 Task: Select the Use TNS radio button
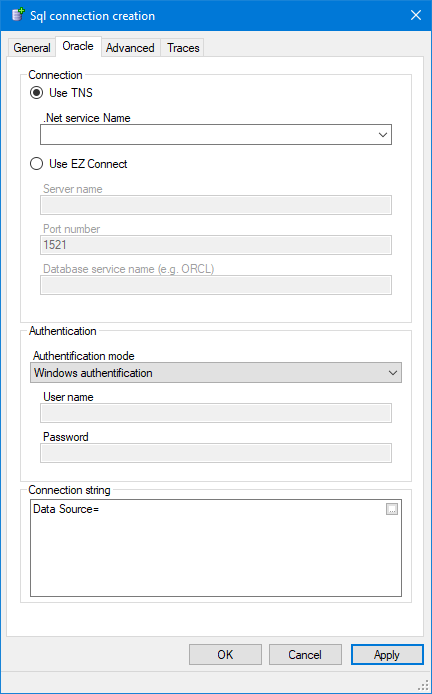36,93
